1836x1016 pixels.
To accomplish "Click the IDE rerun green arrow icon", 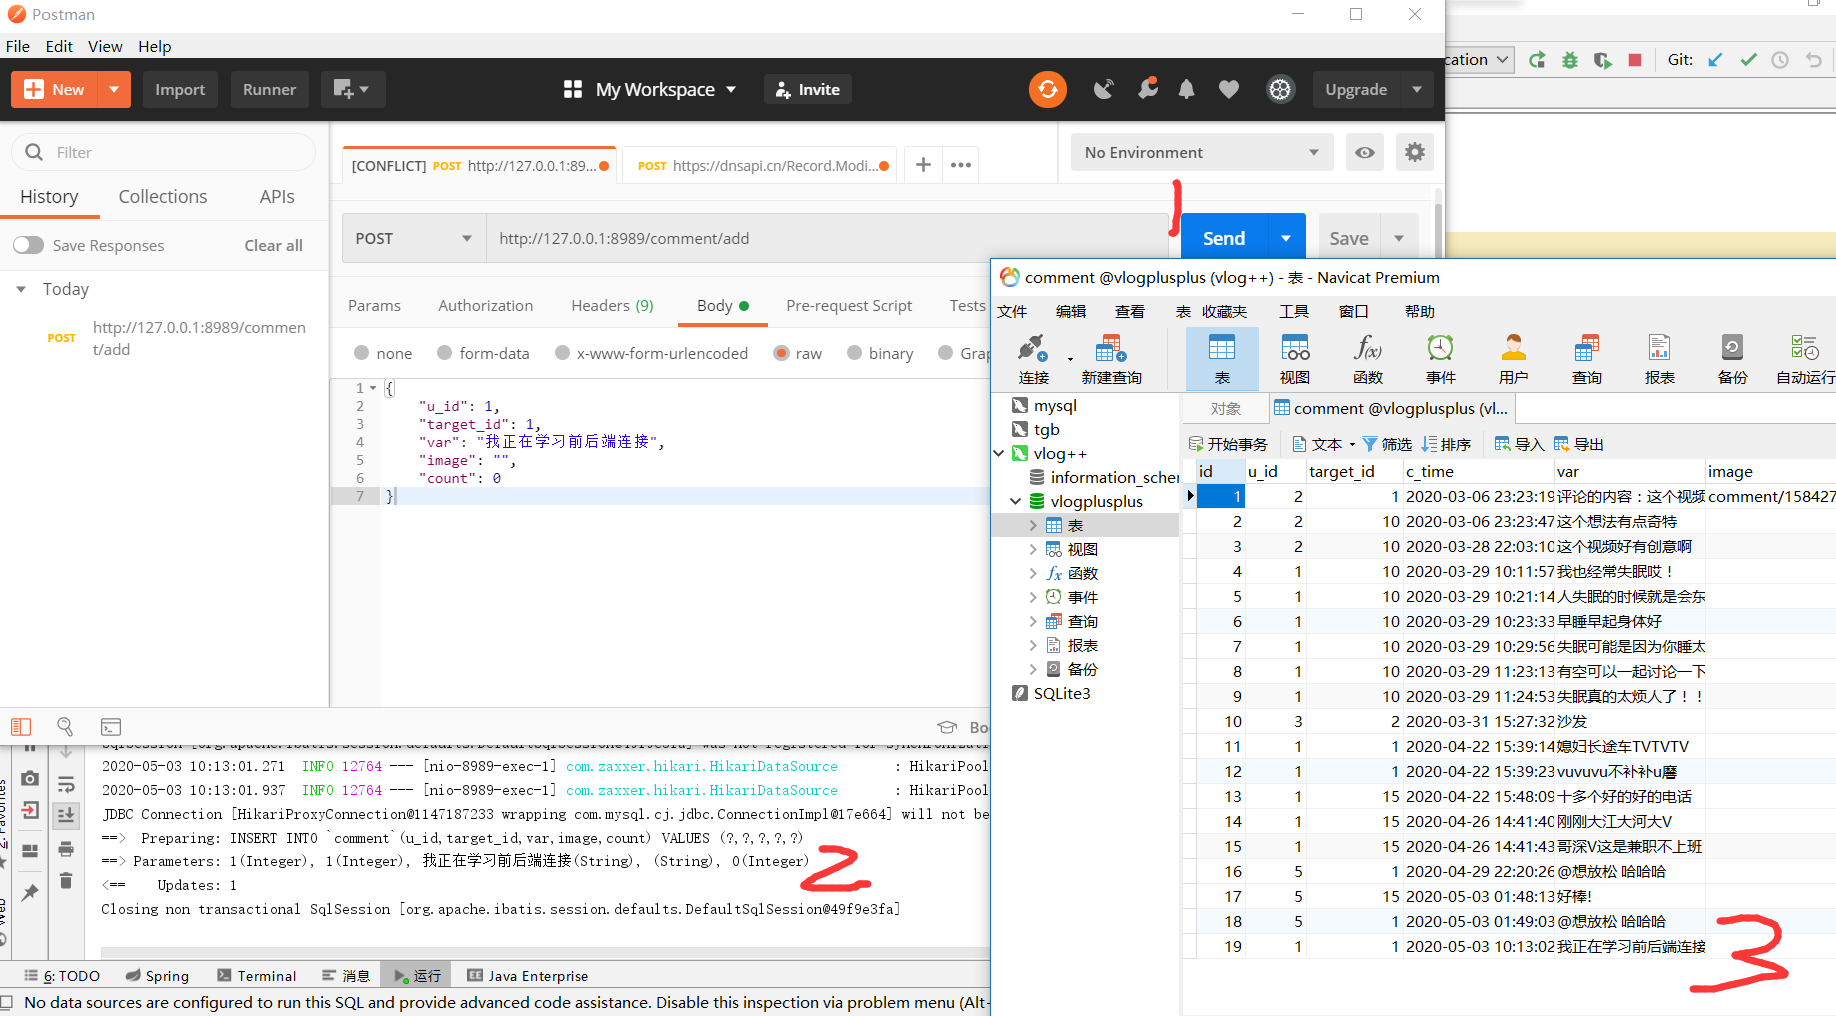I will tap(1537, 60).
